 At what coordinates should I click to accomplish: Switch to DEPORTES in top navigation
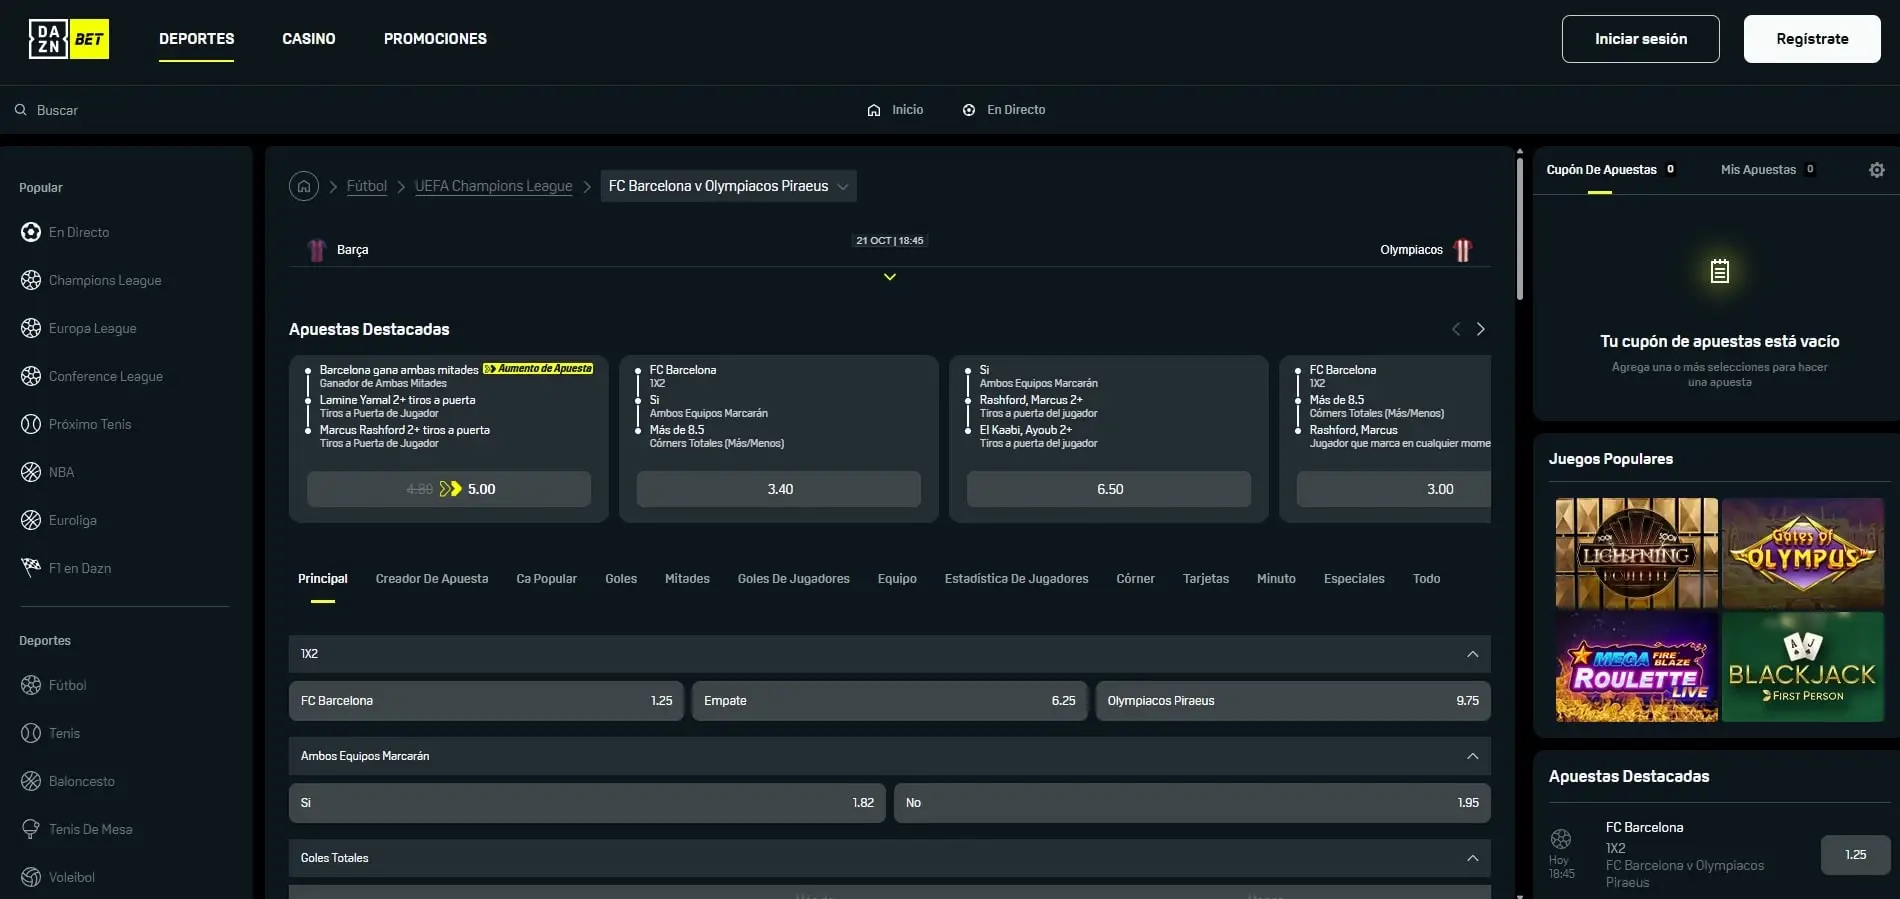pyautogui.click(x=197, y=39)
